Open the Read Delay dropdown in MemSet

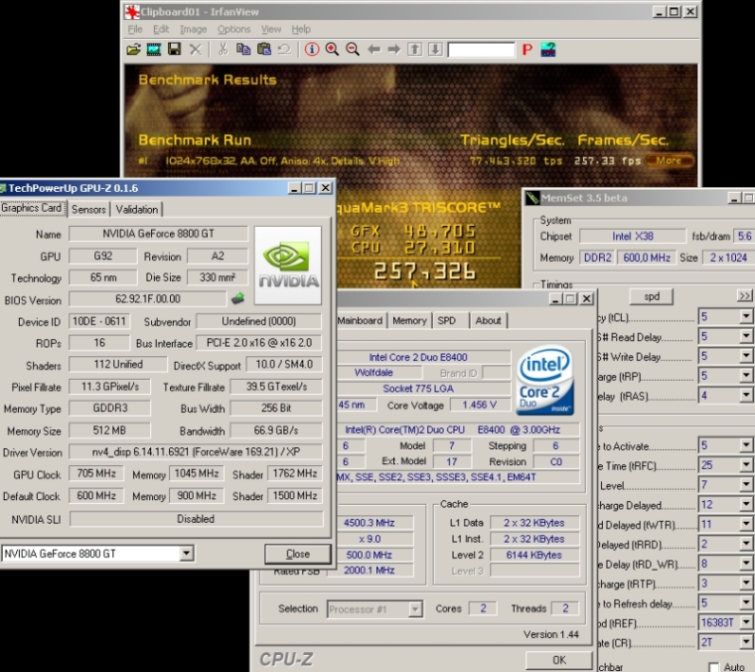(746, 336)
